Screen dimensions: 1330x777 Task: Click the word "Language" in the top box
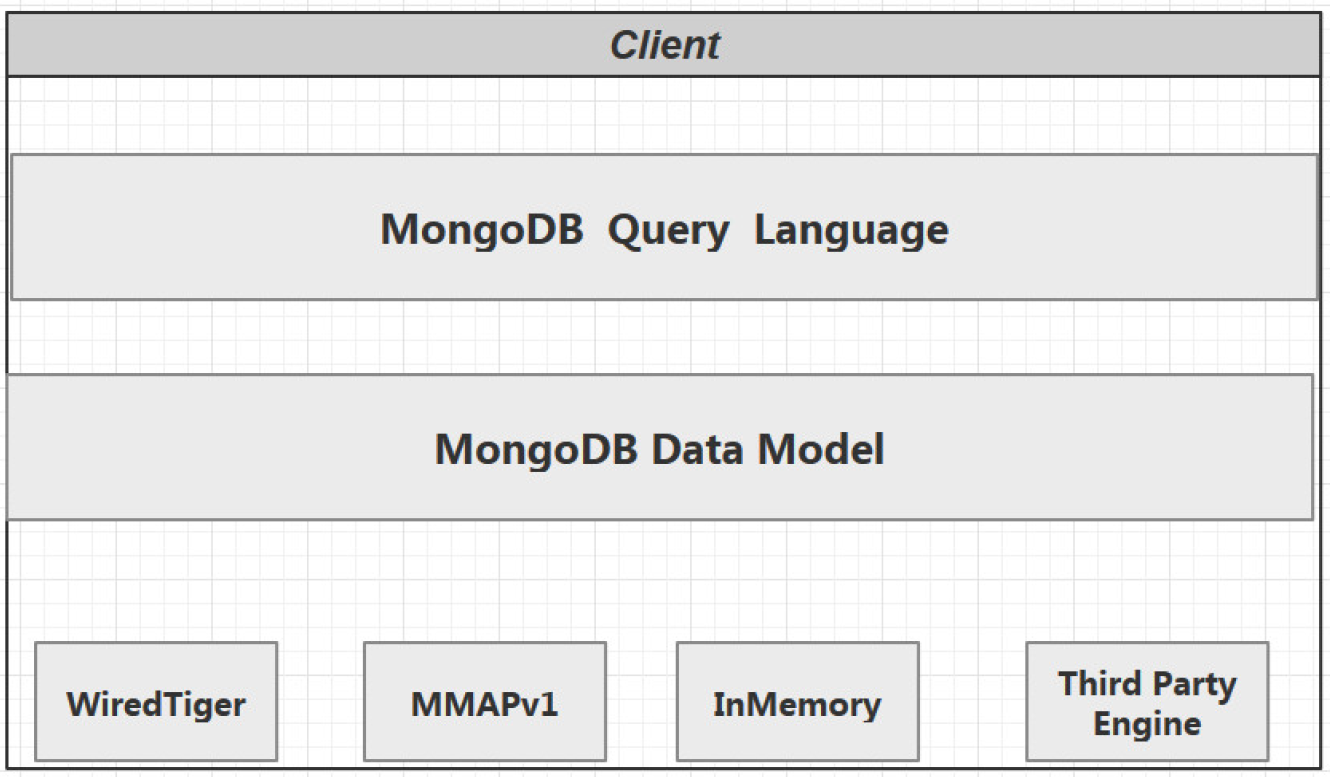(850, 230)
